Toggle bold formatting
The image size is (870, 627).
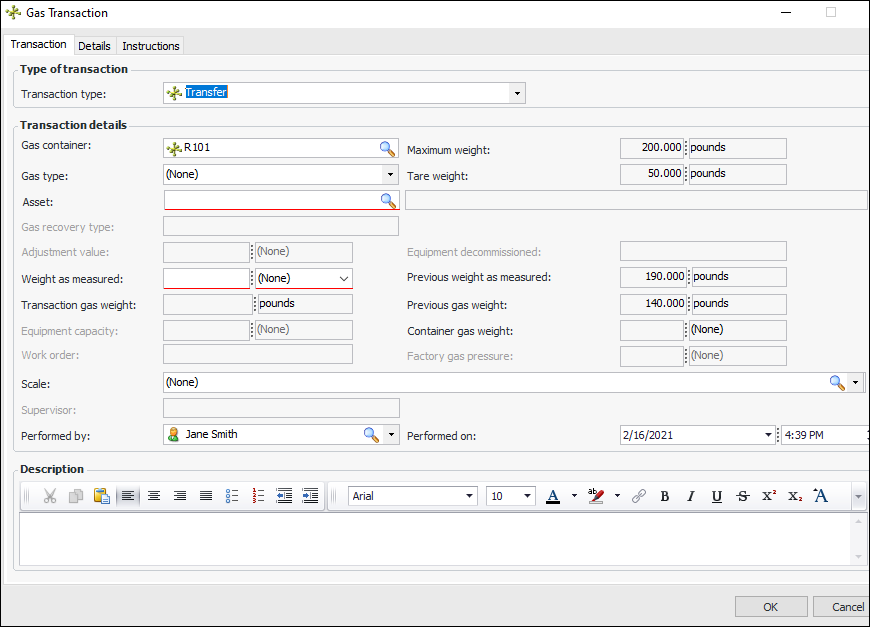[665, 496]
